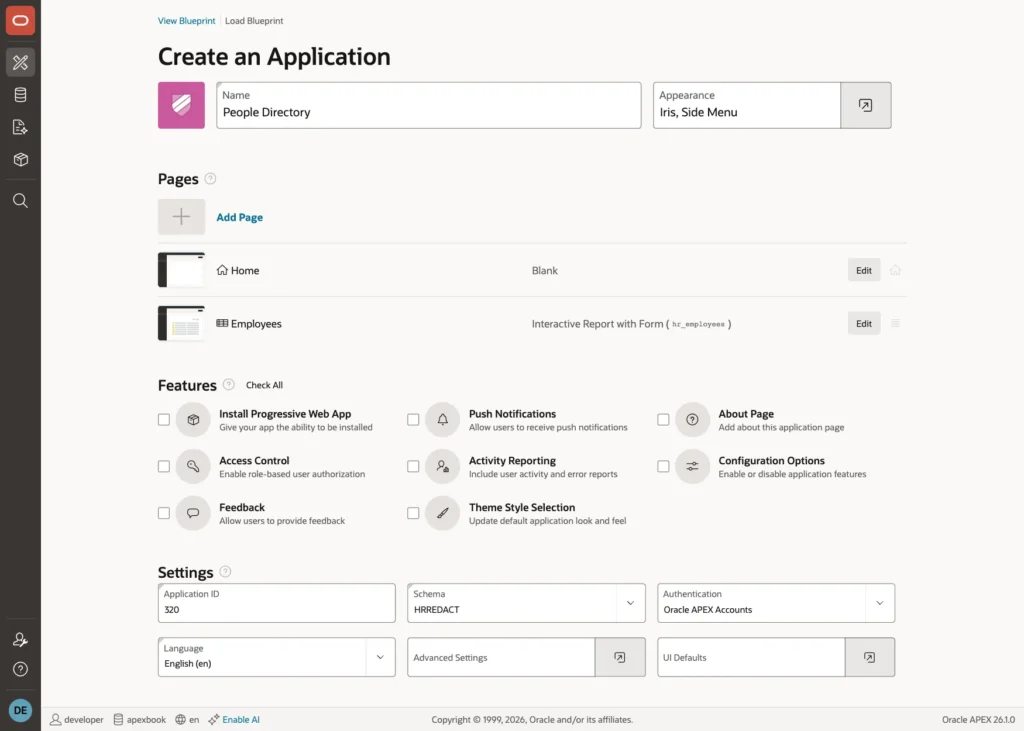Click the Feedback speech bubble icon
Screen dimensions: 1024x731
(193, 513)
